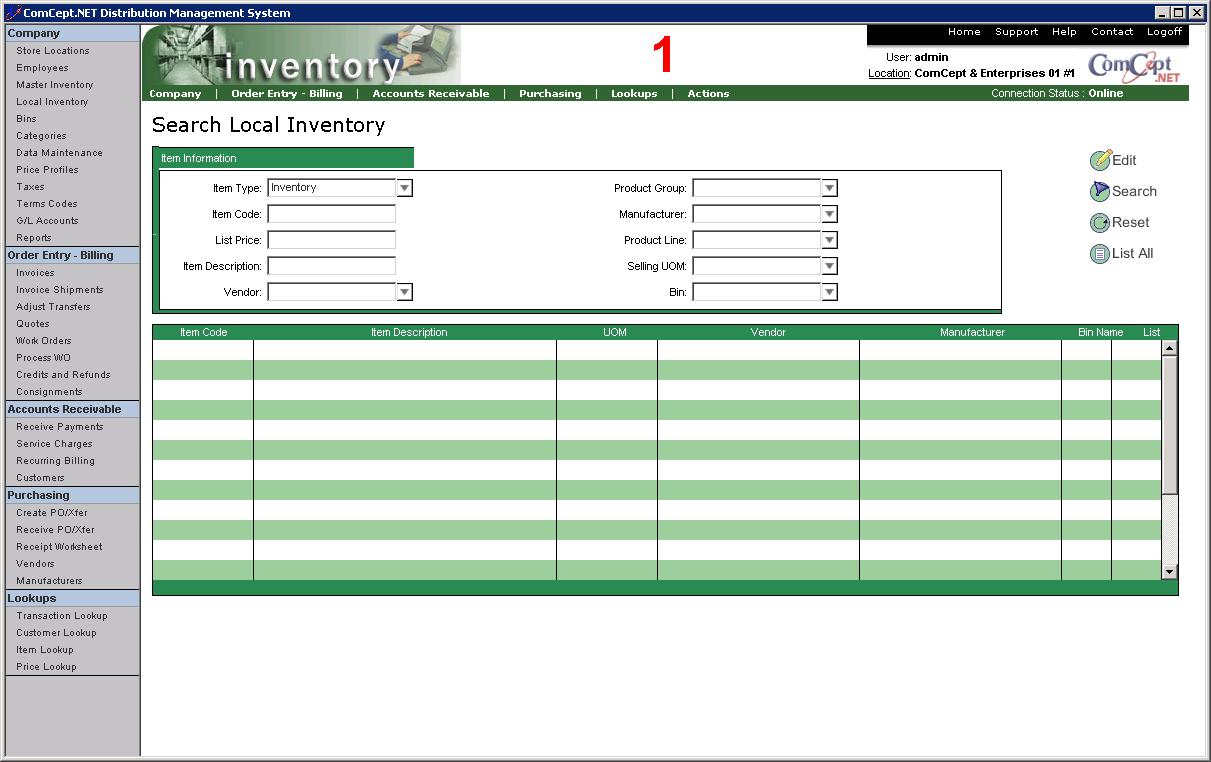Click the Location link under user
The width and height of the screenshot is (1211, 762).
pyautogui.click(x=889, y=73)
